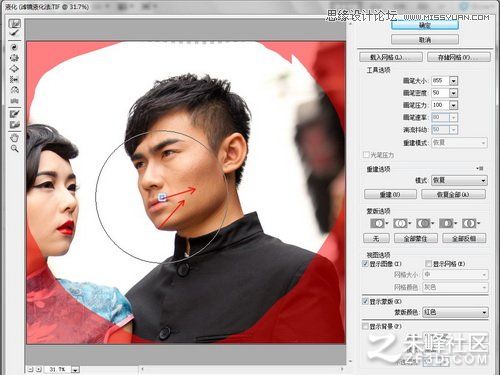Viewport: 500px width, 375px height.
Task: Open the 模式 reconstruct mode dropdown
Action: pos(459,180)
